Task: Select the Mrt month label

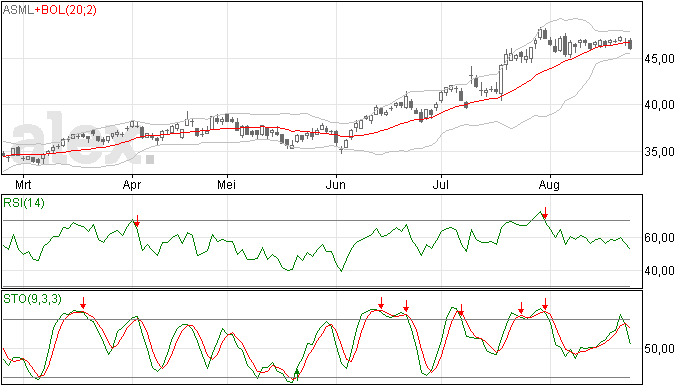Action: [23, 184]
